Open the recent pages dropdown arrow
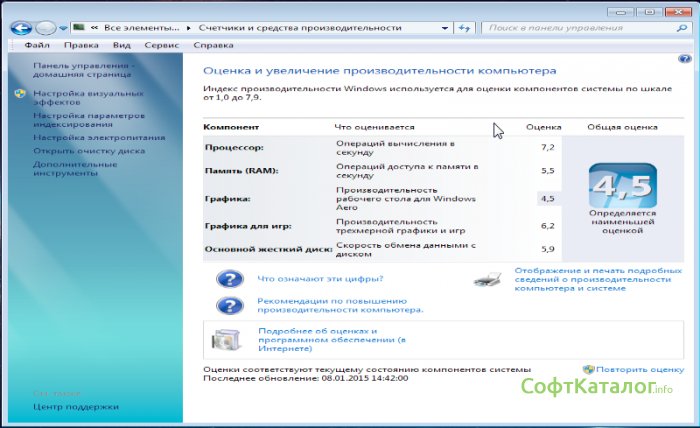700x428 pixels. [x=63, y=29]
